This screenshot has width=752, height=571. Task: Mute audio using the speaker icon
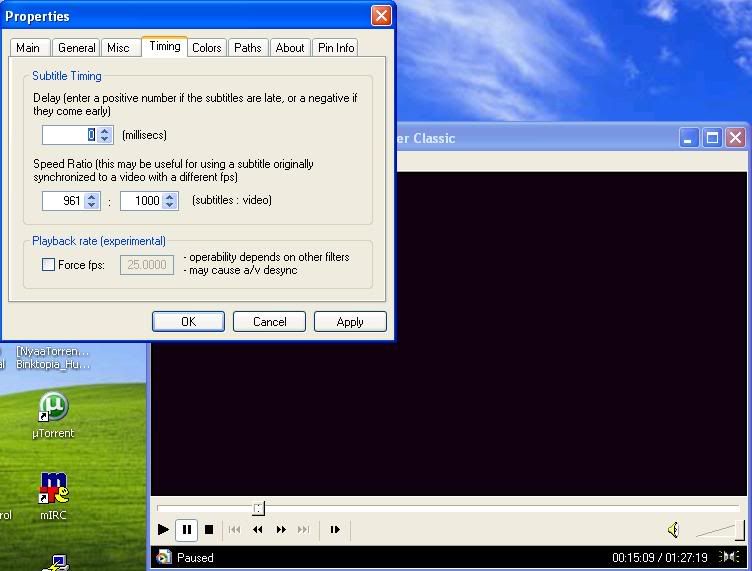click(x=674, y=530)
